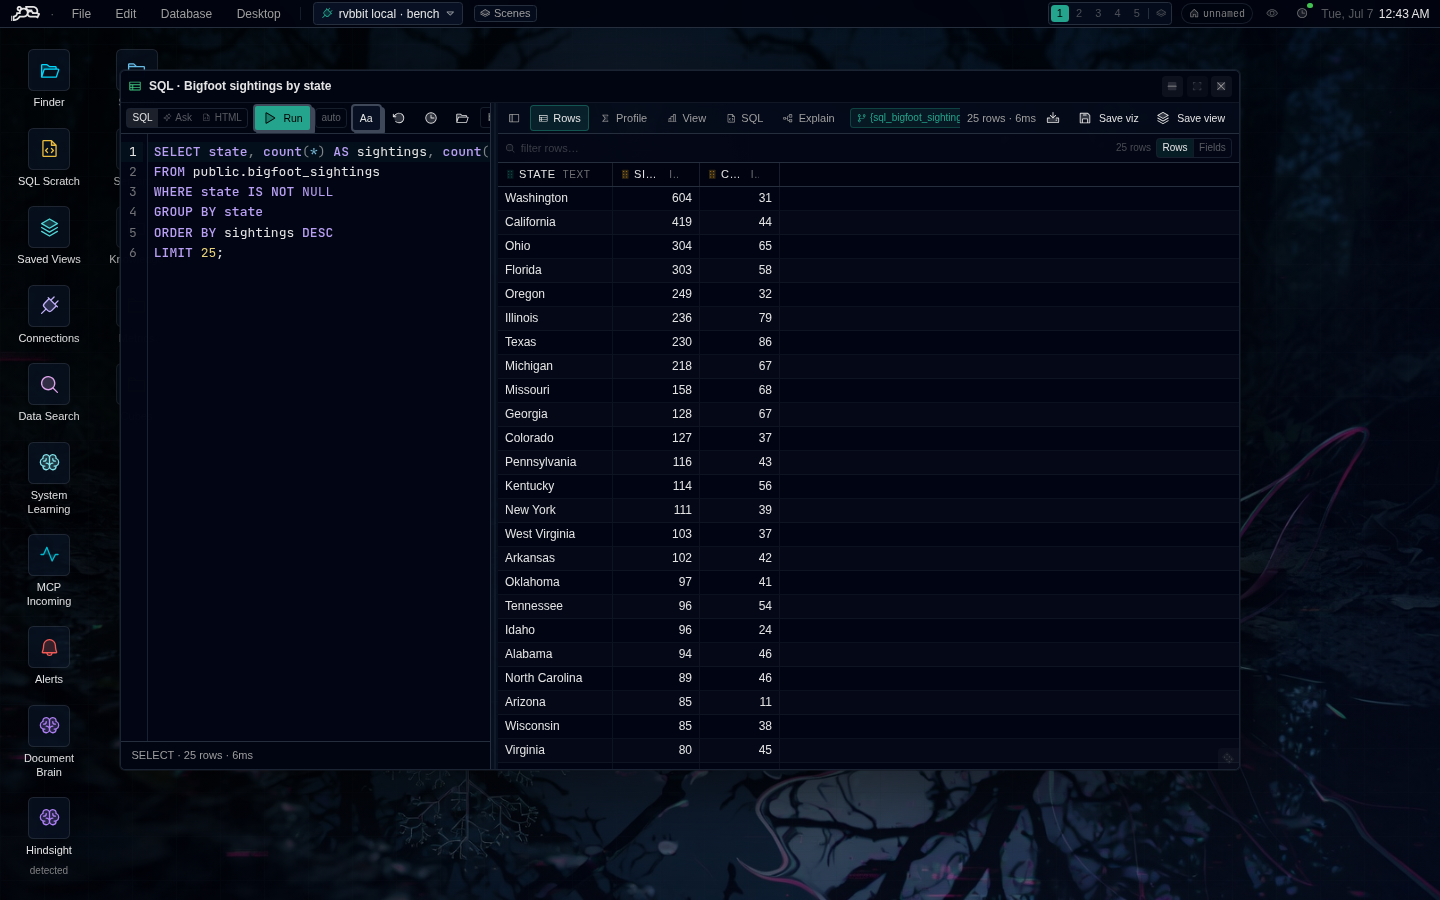Click the eye icon in the top bar

pos(1272,13)
